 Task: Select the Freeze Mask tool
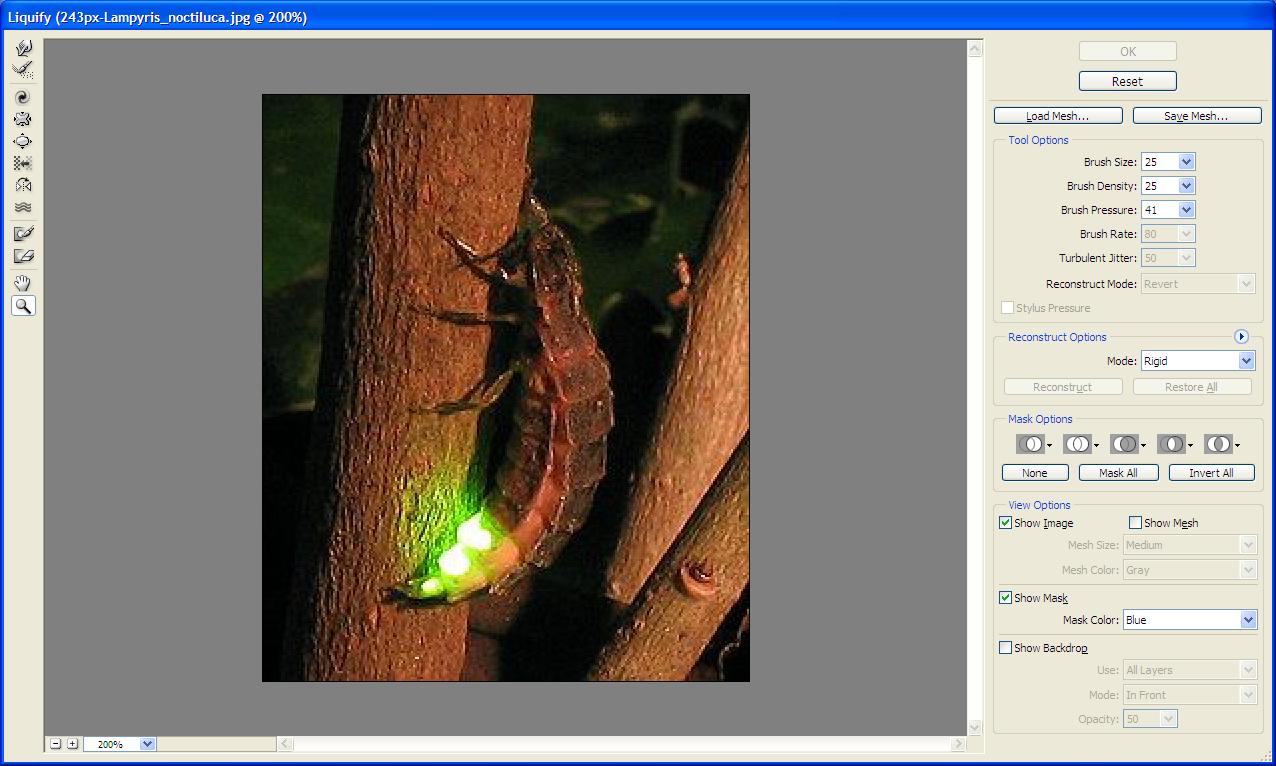[23, 233]
